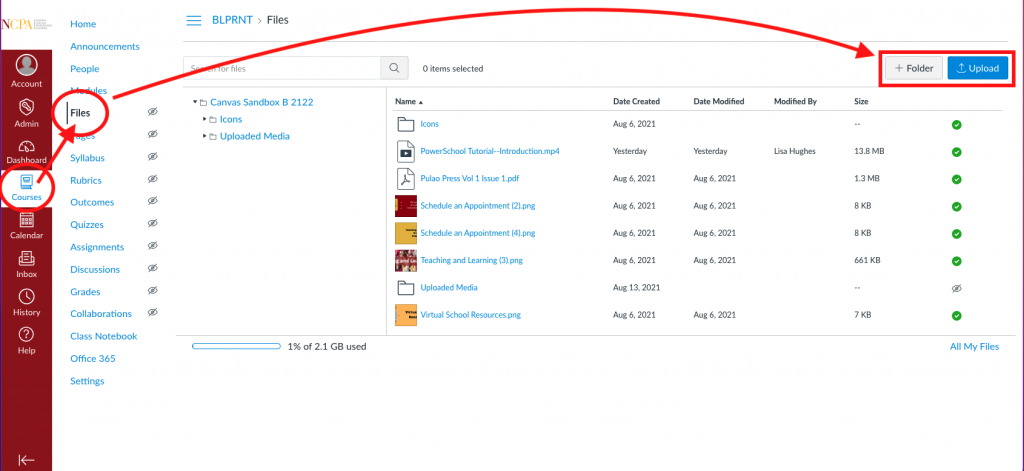The image size is (1024, 471).
Task: Click the Help question mark icon
Action: tap(26, 336)
